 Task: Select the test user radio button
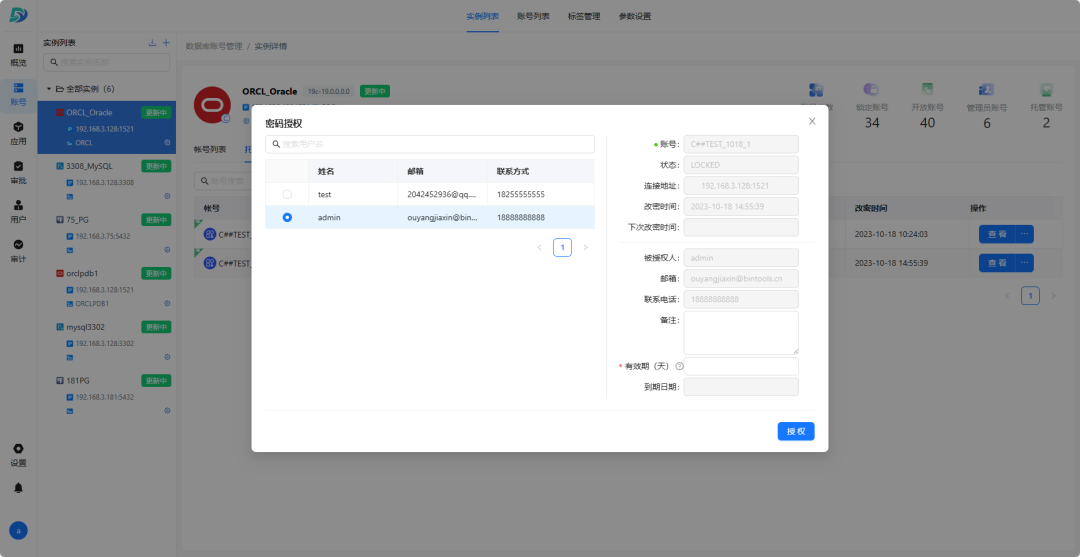(287, 194)
